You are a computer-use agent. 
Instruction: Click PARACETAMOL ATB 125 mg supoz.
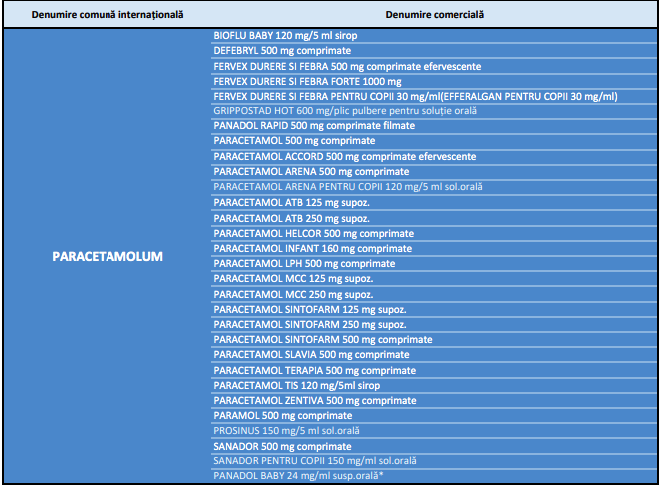click(434, 202)
